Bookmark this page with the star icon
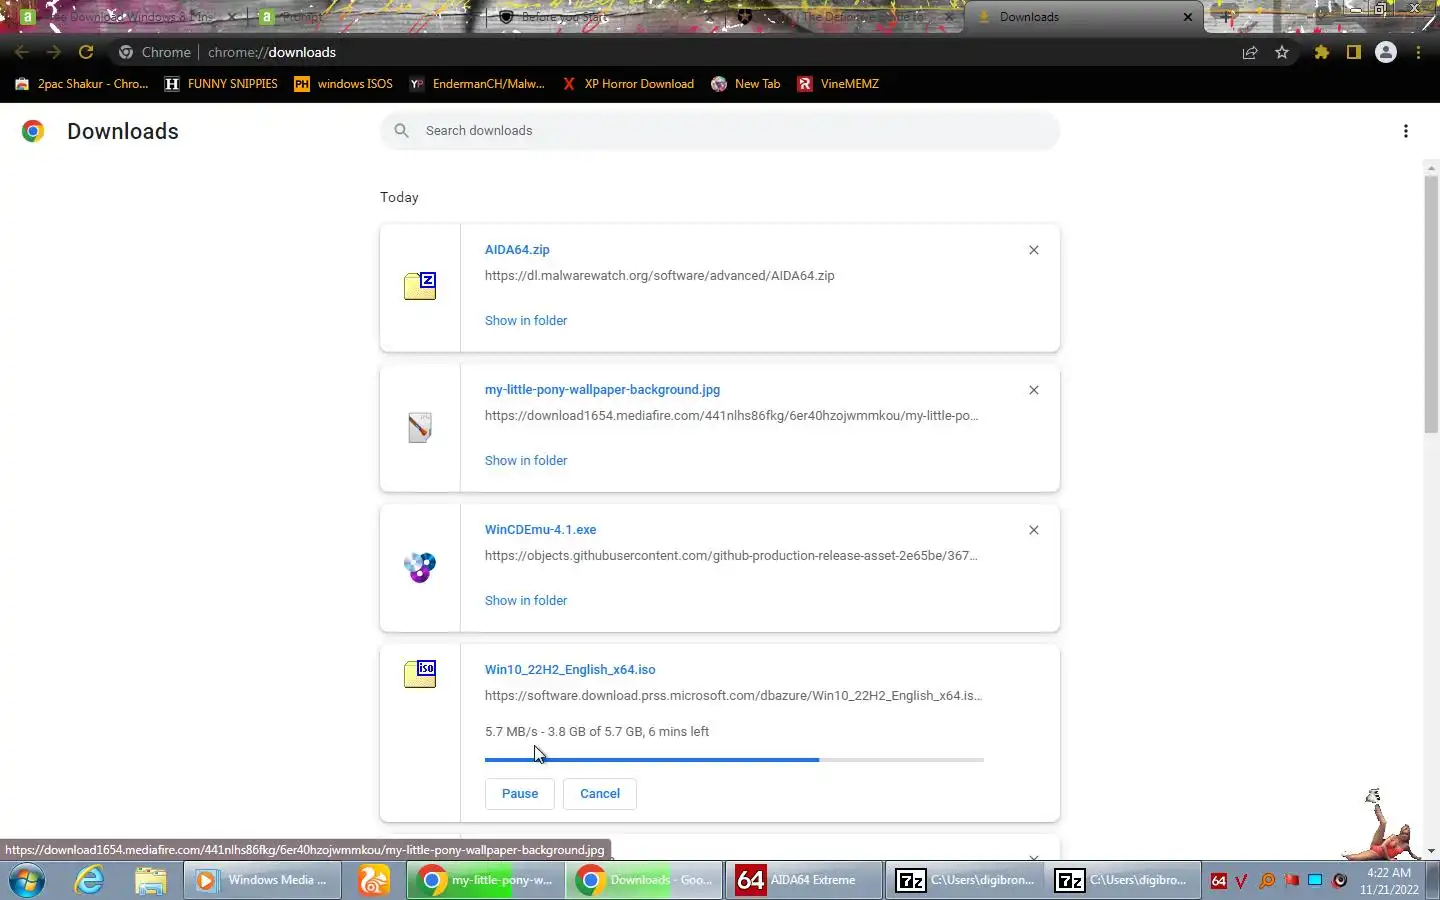Viewport: 1440px width, 900px height. point(1282,52)
